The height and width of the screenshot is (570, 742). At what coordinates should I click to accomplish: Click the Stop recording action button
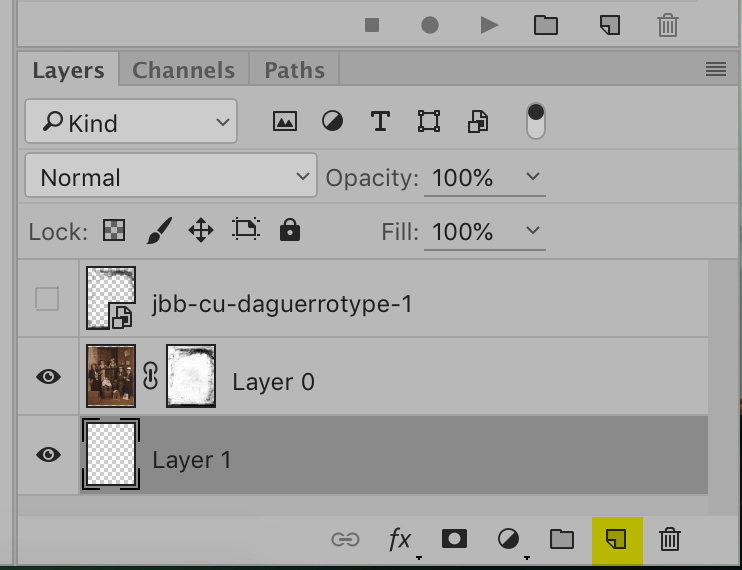tap(372, 25)
